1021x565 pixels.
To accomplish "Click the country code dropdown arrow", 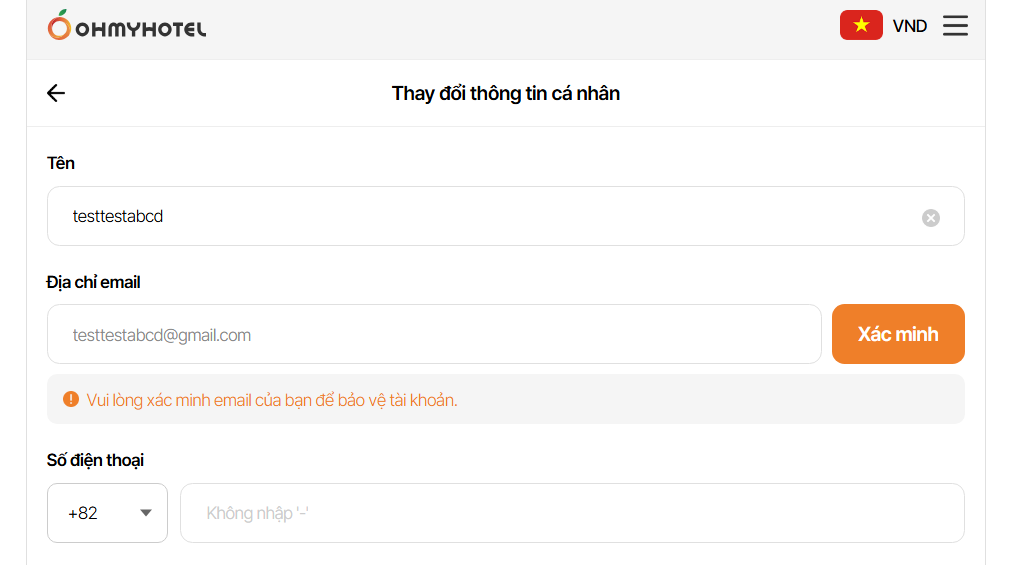I will point(146,513).
